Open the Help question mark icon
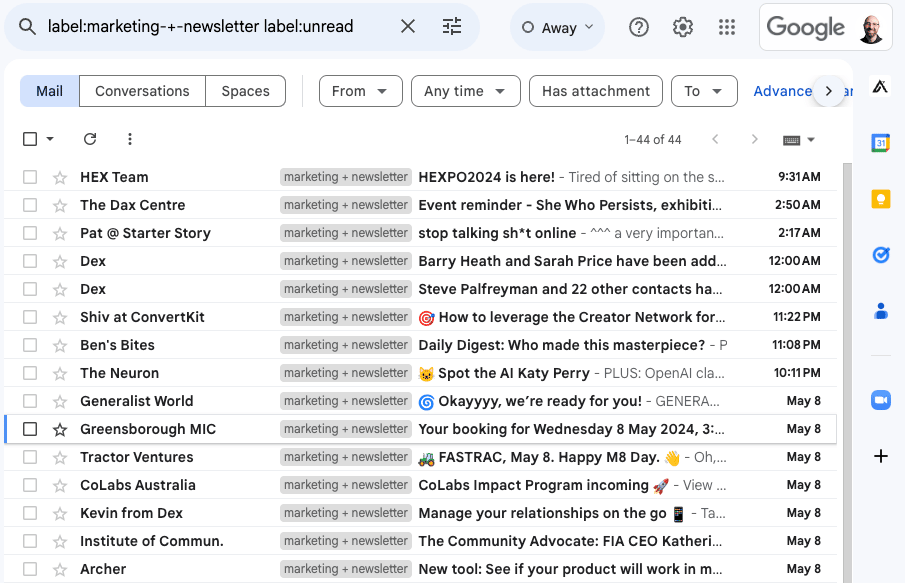 point(639,27)
